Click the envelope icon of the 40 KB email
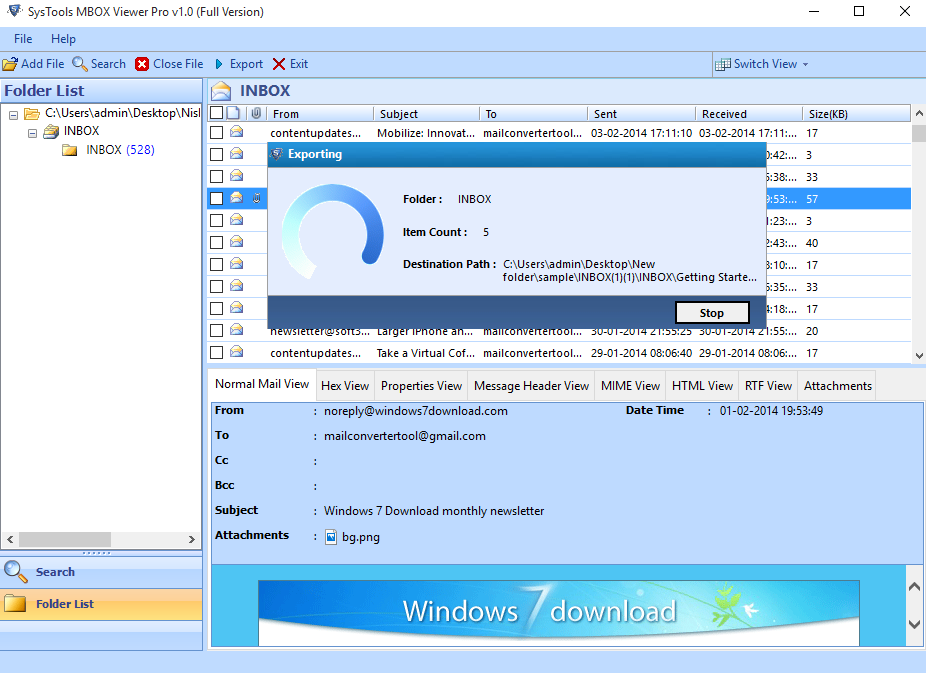Image resolution: width=926 pixels, height=673 pixels. coord(237,241)
